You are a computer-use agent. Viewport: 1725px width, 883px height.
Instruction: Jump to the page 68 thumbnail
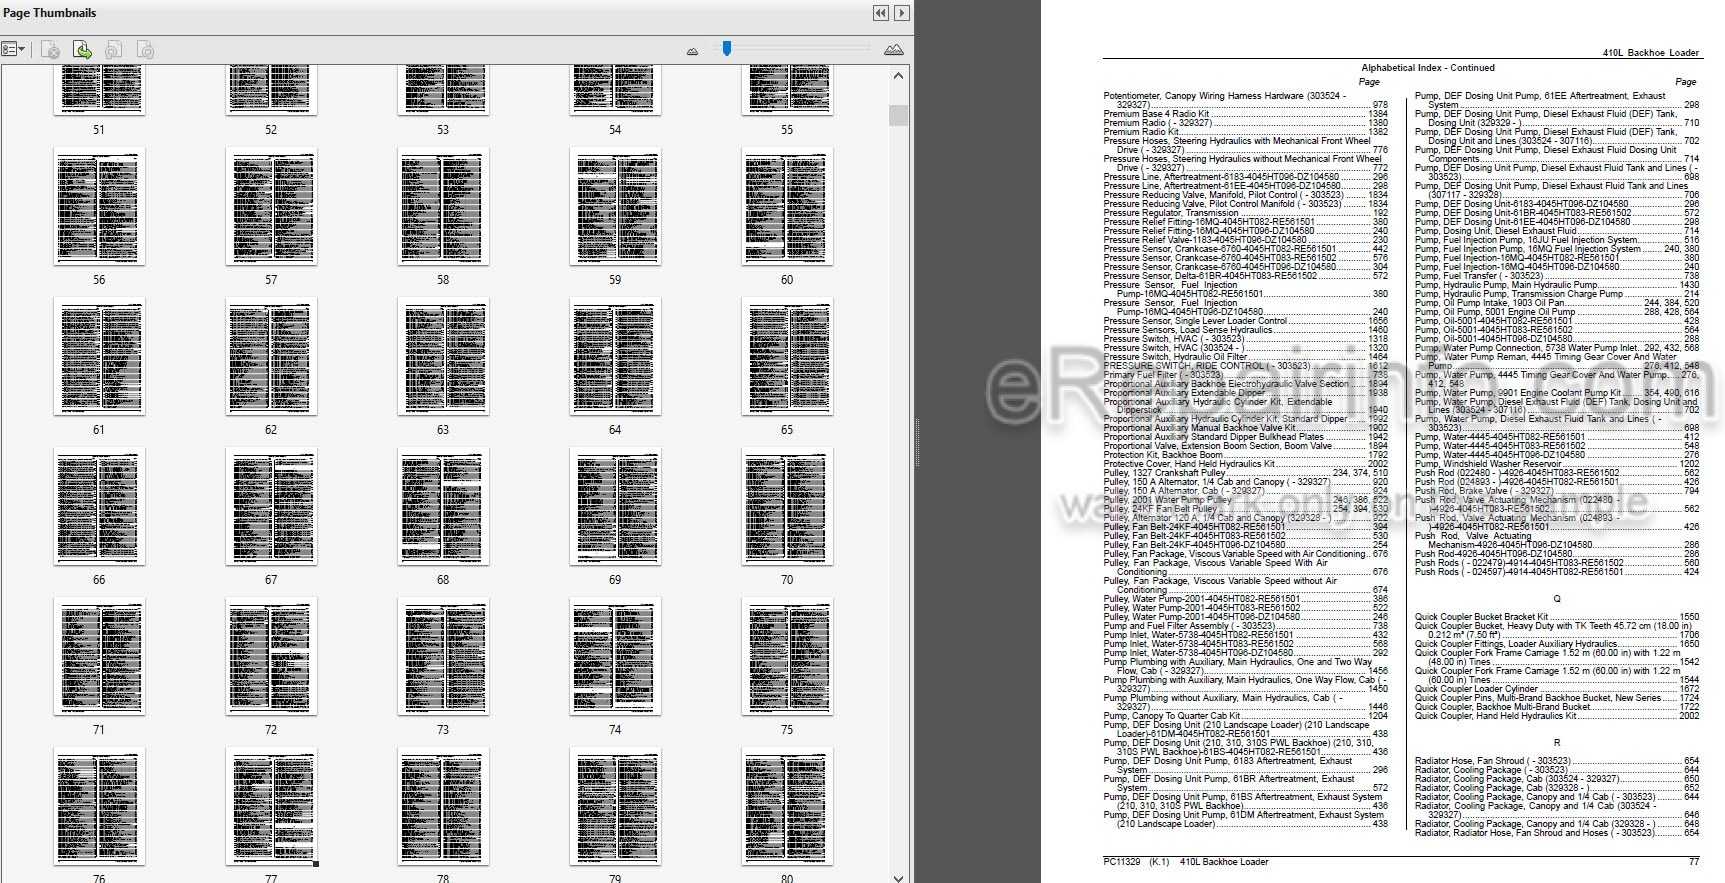(443, 507)
